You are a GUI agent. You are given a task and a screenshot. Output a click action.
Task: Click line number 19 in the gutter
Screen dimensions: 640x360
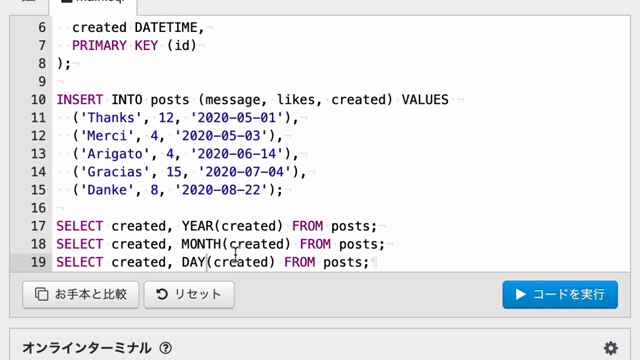click(38, 262)
